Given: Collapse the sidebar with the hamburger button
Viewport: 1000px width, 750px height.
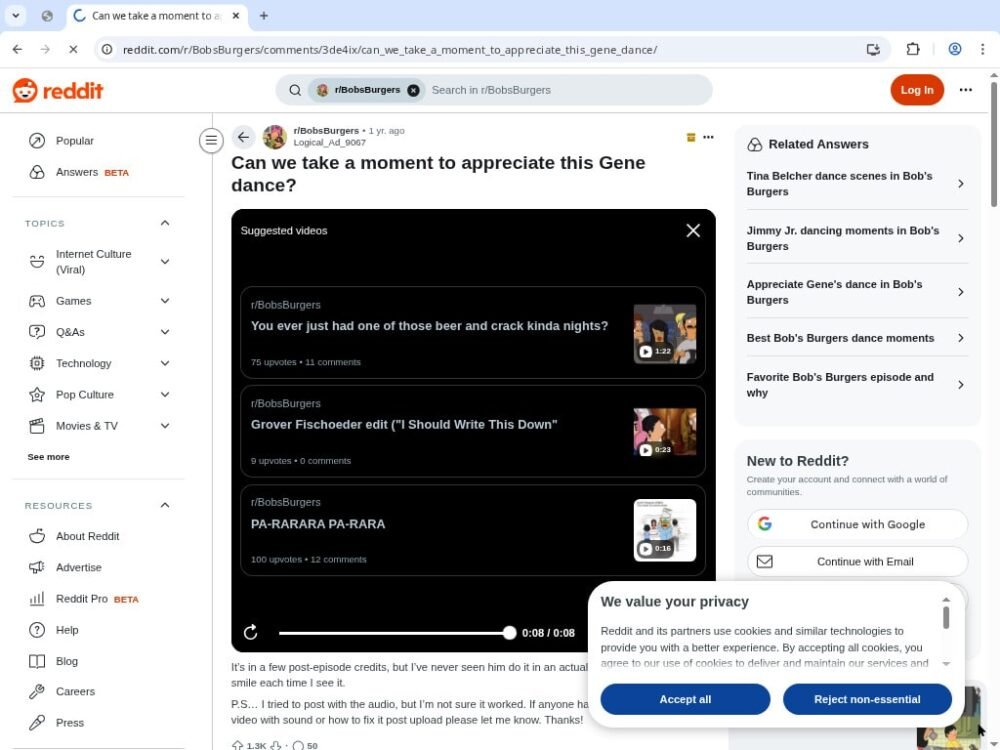Looking at the screenshot, I should [211, 141].
